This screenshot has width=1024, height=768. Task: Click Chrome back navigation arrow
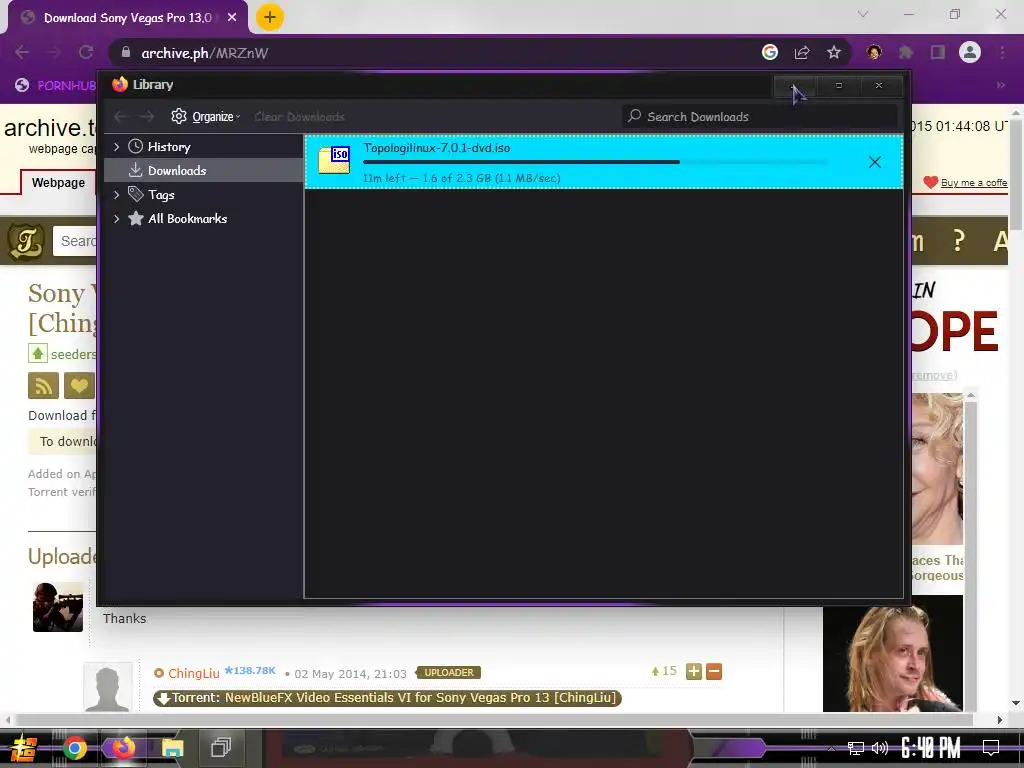coord(22,53)
